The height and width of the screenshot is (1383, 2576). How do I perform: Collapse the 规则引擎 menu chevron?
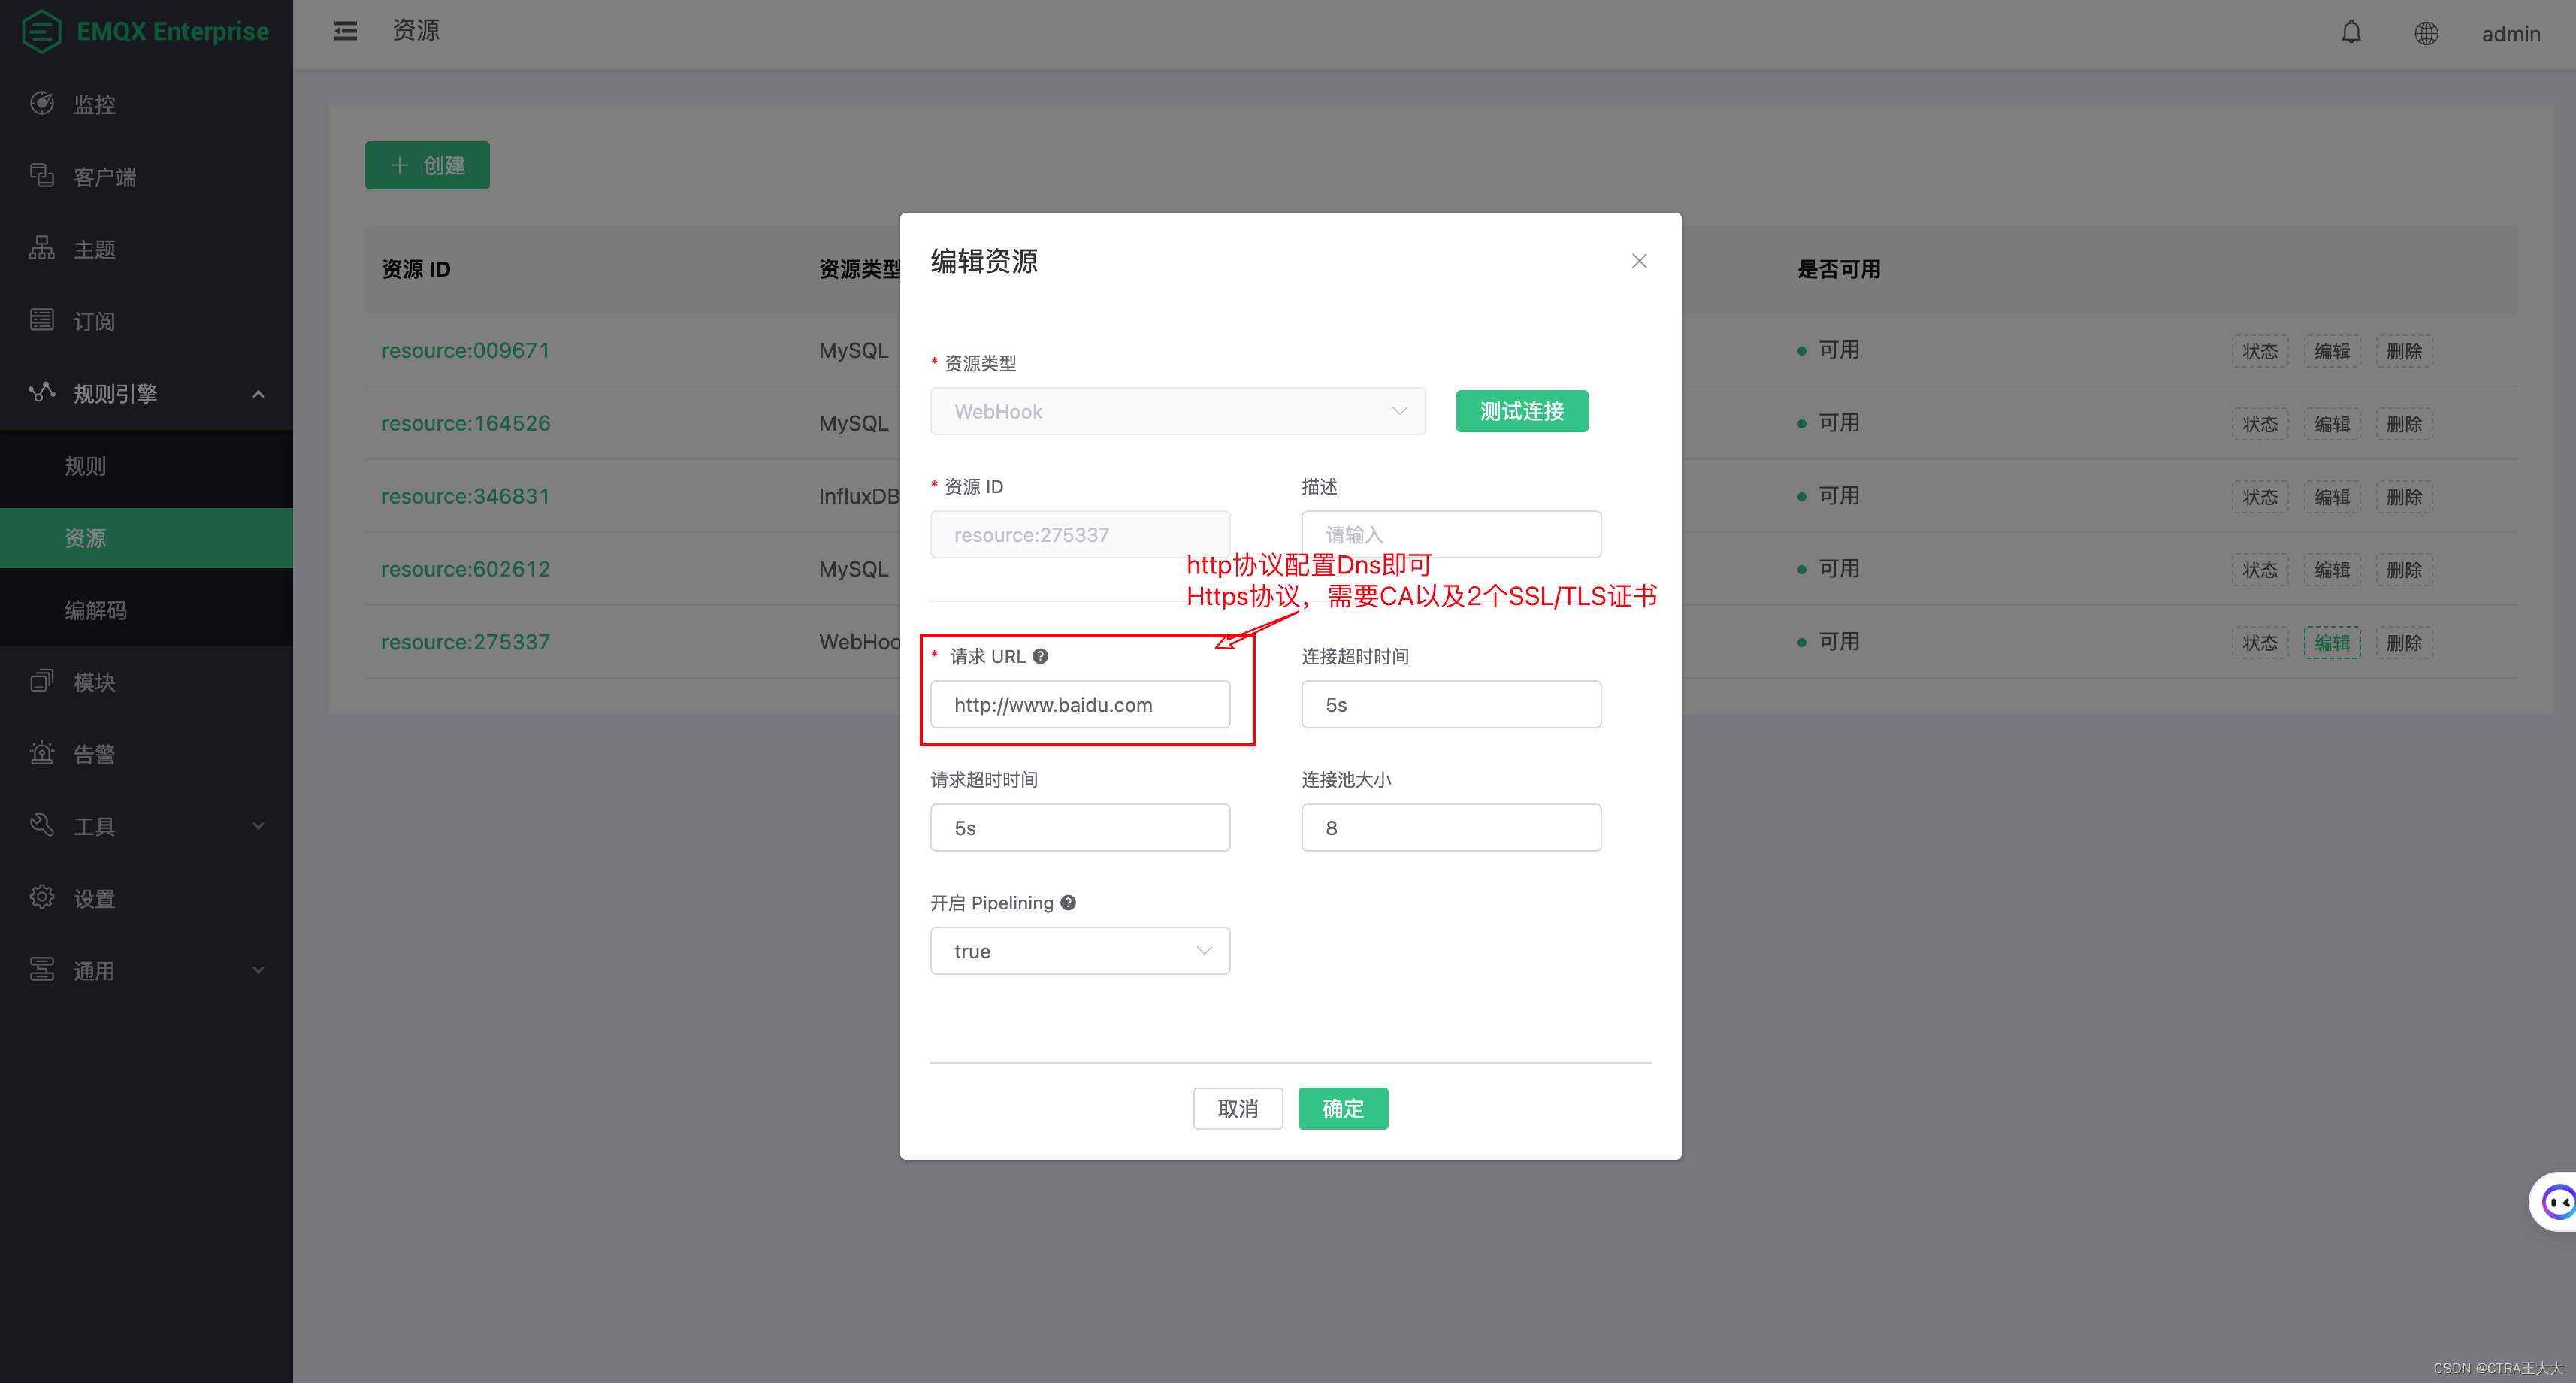[x=258, y=394]
